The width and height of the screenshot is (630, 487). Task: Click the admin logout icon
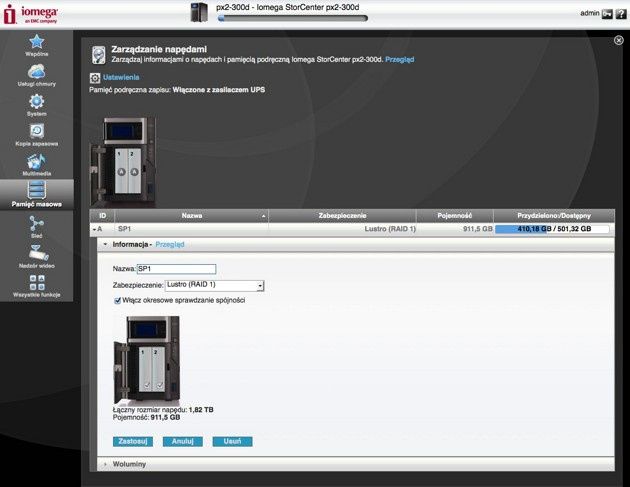pyautogui.click(x=607, y=14)
